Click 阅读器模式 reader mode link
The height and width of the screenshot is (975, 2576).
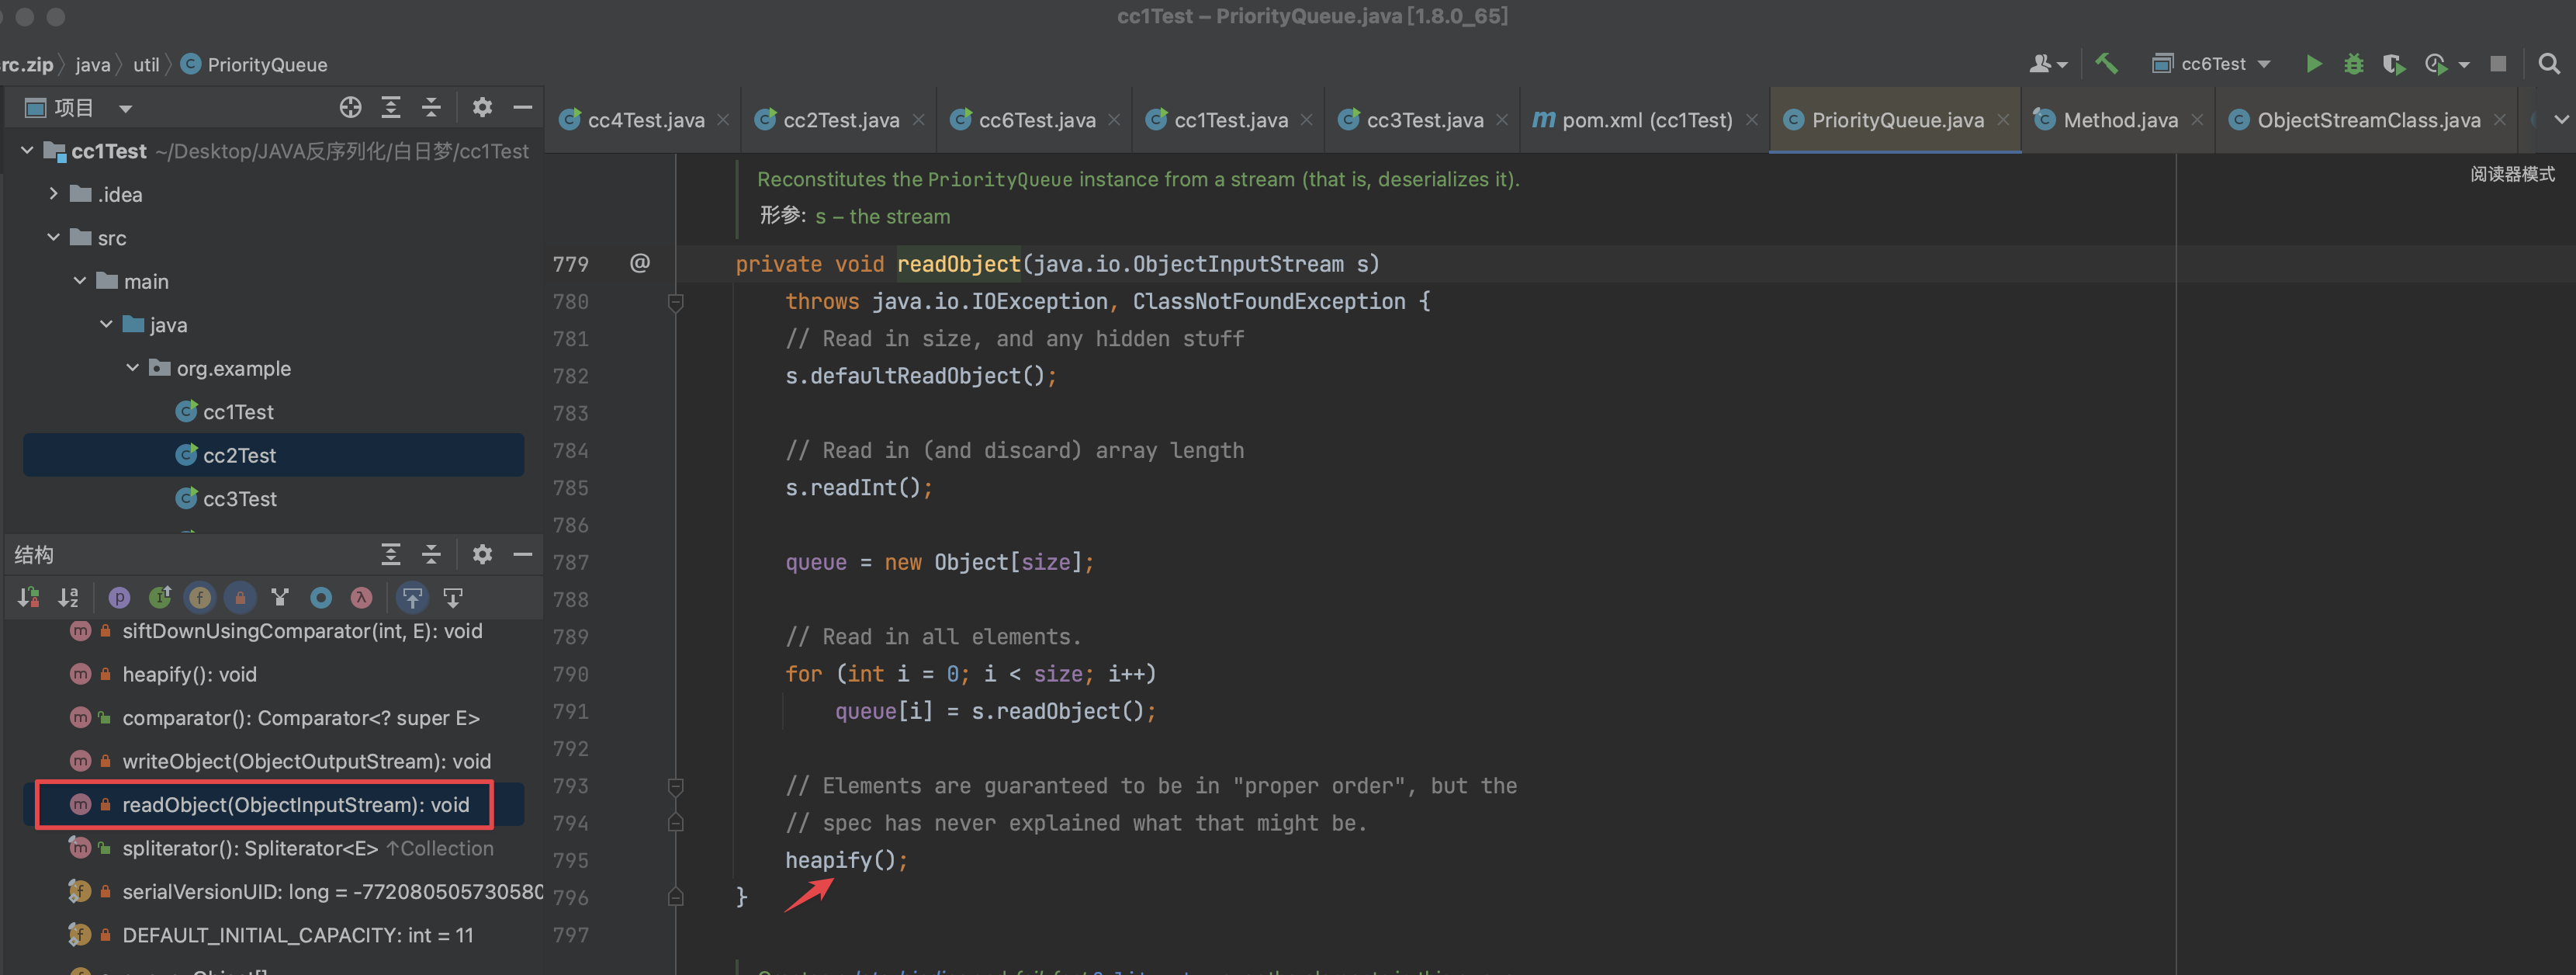(2512, 174)
